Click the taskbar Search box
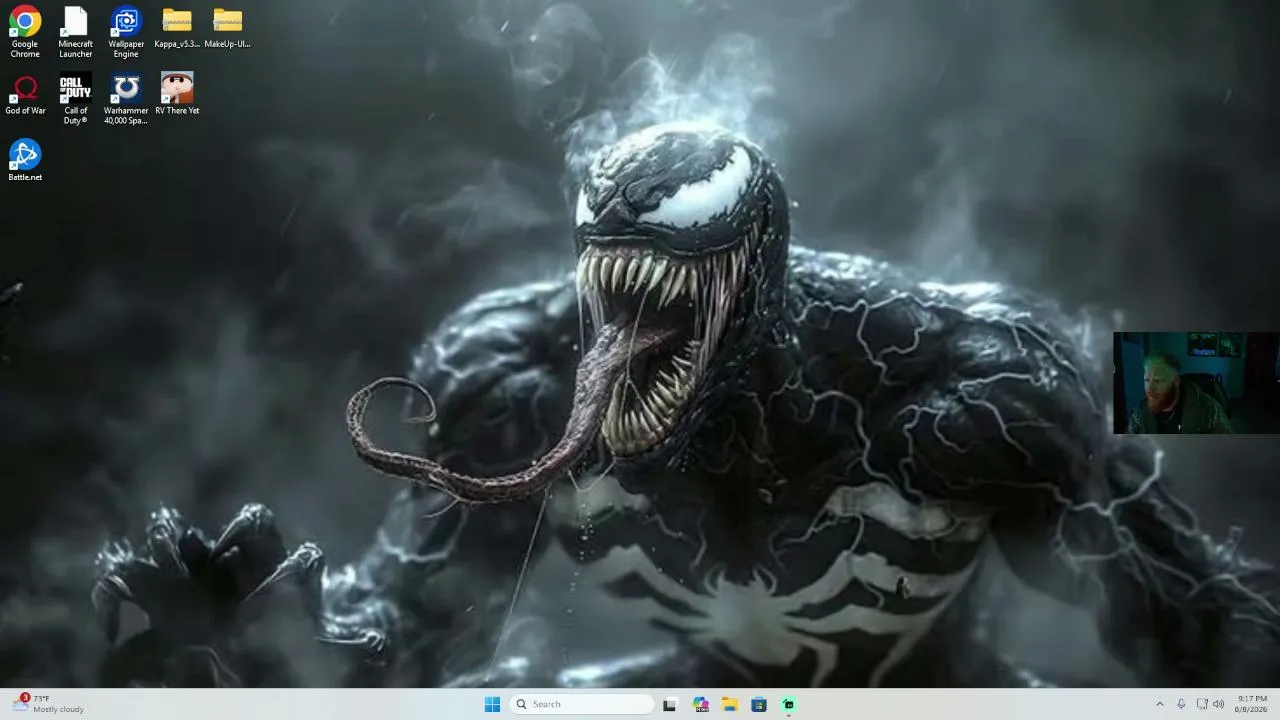 pyautogui.click(x=581, y=704)
